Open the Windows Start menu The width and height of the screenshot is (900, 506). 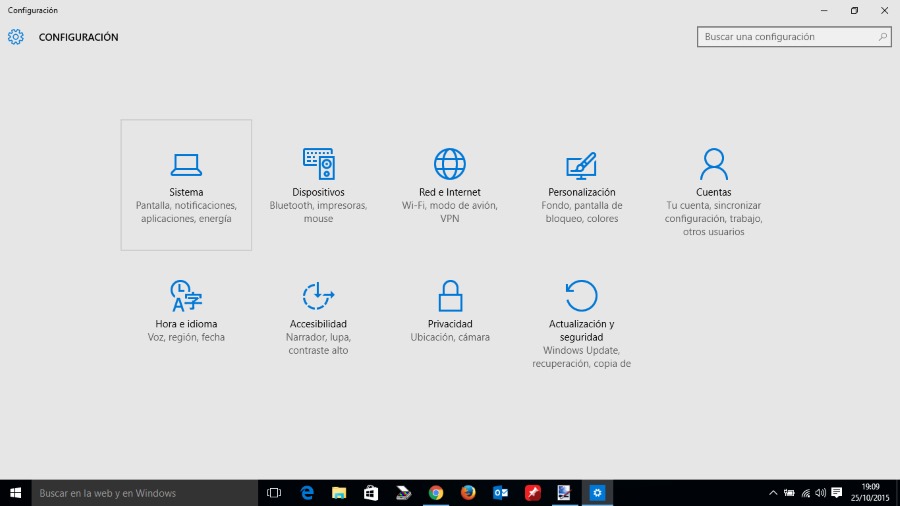tap(15, 493)
